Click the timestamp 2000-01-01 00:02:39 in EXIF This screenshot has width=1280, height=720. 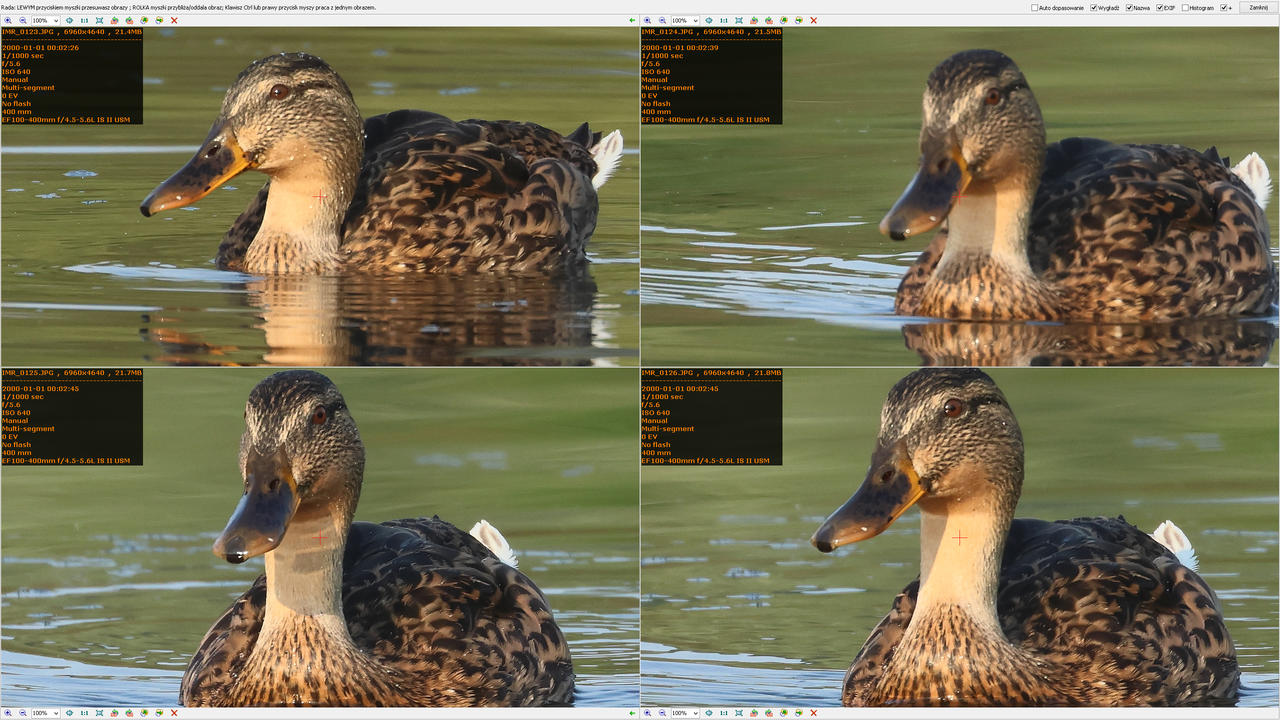[680, 48]
